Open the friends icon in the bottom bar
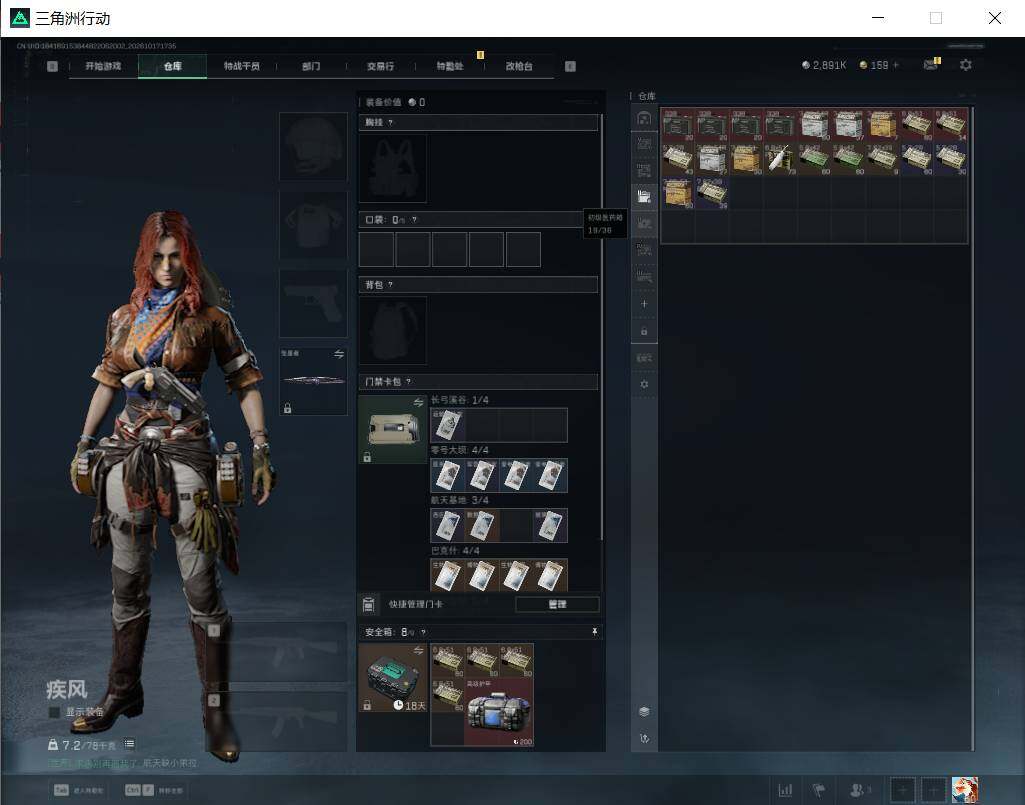 [858, 790]
